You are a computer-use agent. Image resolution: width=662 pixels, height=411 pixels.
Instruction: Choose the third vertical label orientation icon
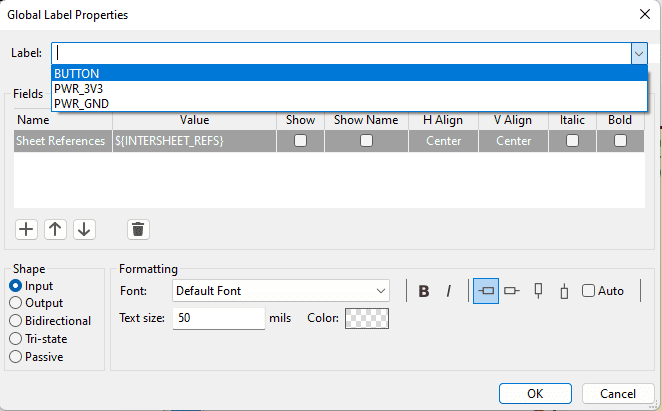click(538, 291)
